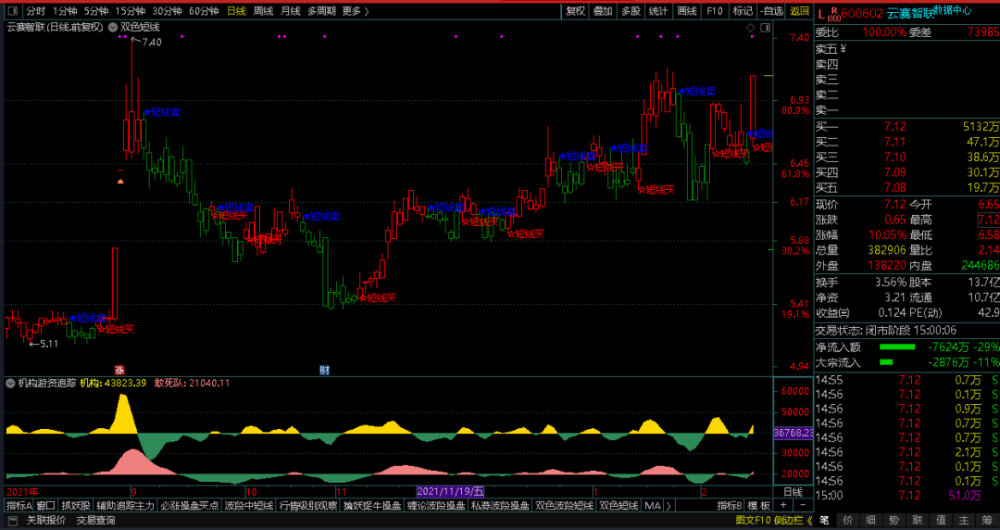Open the 统计 statistics tool
The image size is (1000, 530).
tap(658, 11)
